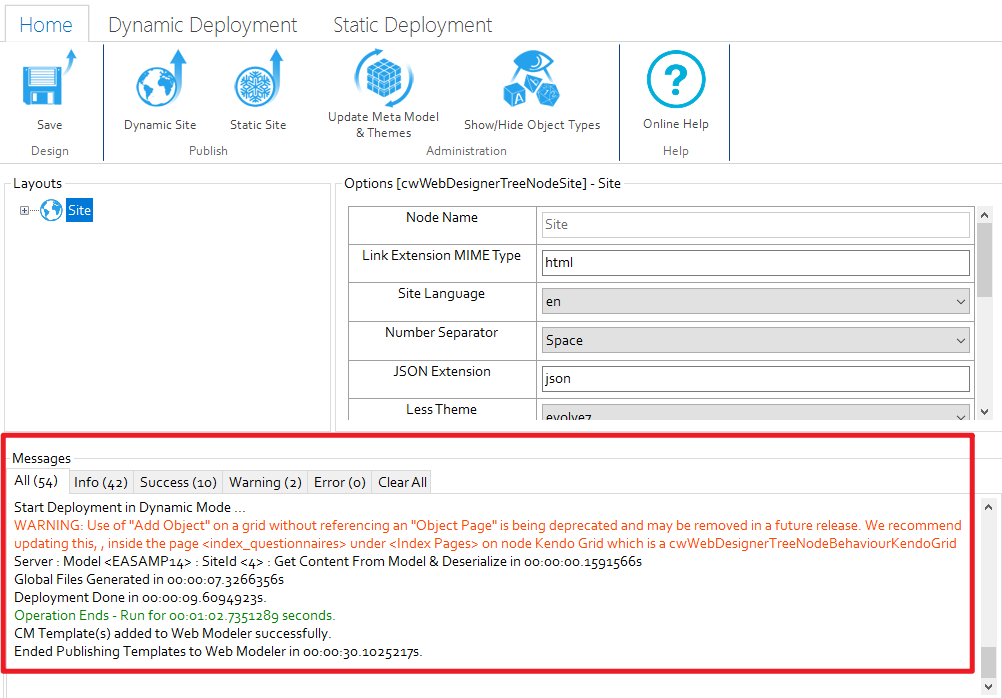Image resolution: width=1002 pixels, height=698 pixels.
Task: Clear all messages with Clear All
Action: tap(401, 481)
